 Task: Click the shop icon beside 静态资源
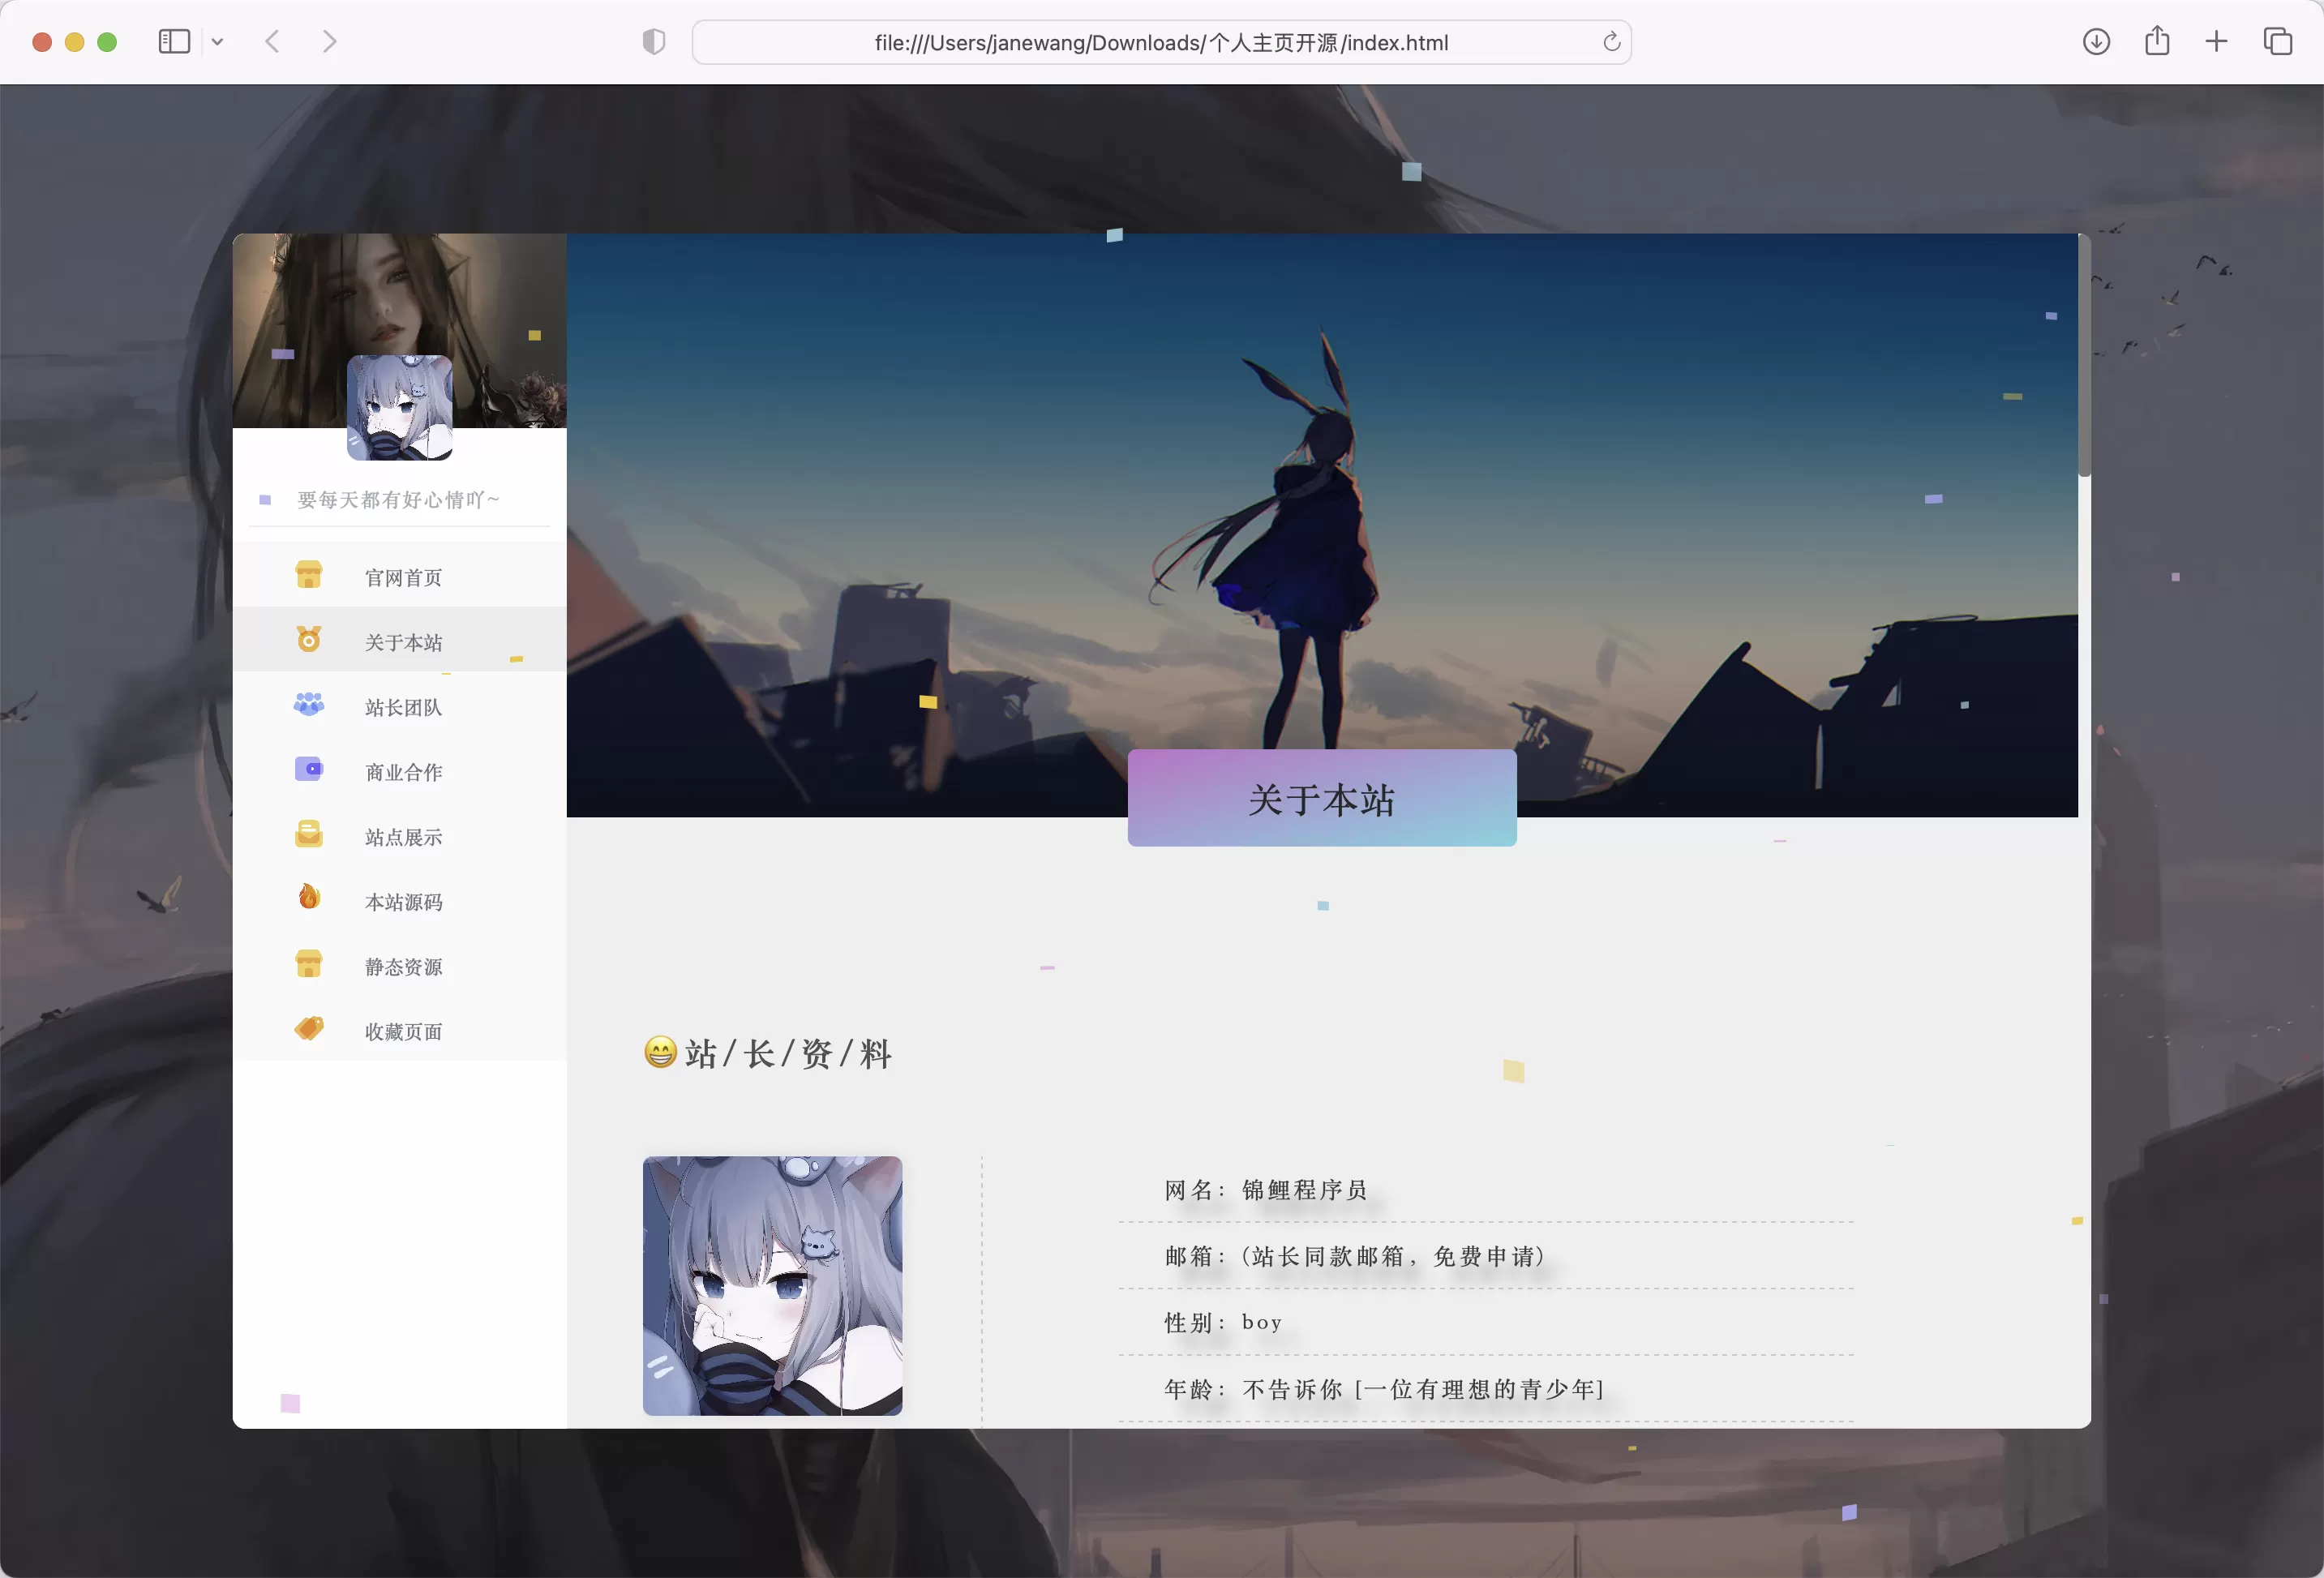309,964
